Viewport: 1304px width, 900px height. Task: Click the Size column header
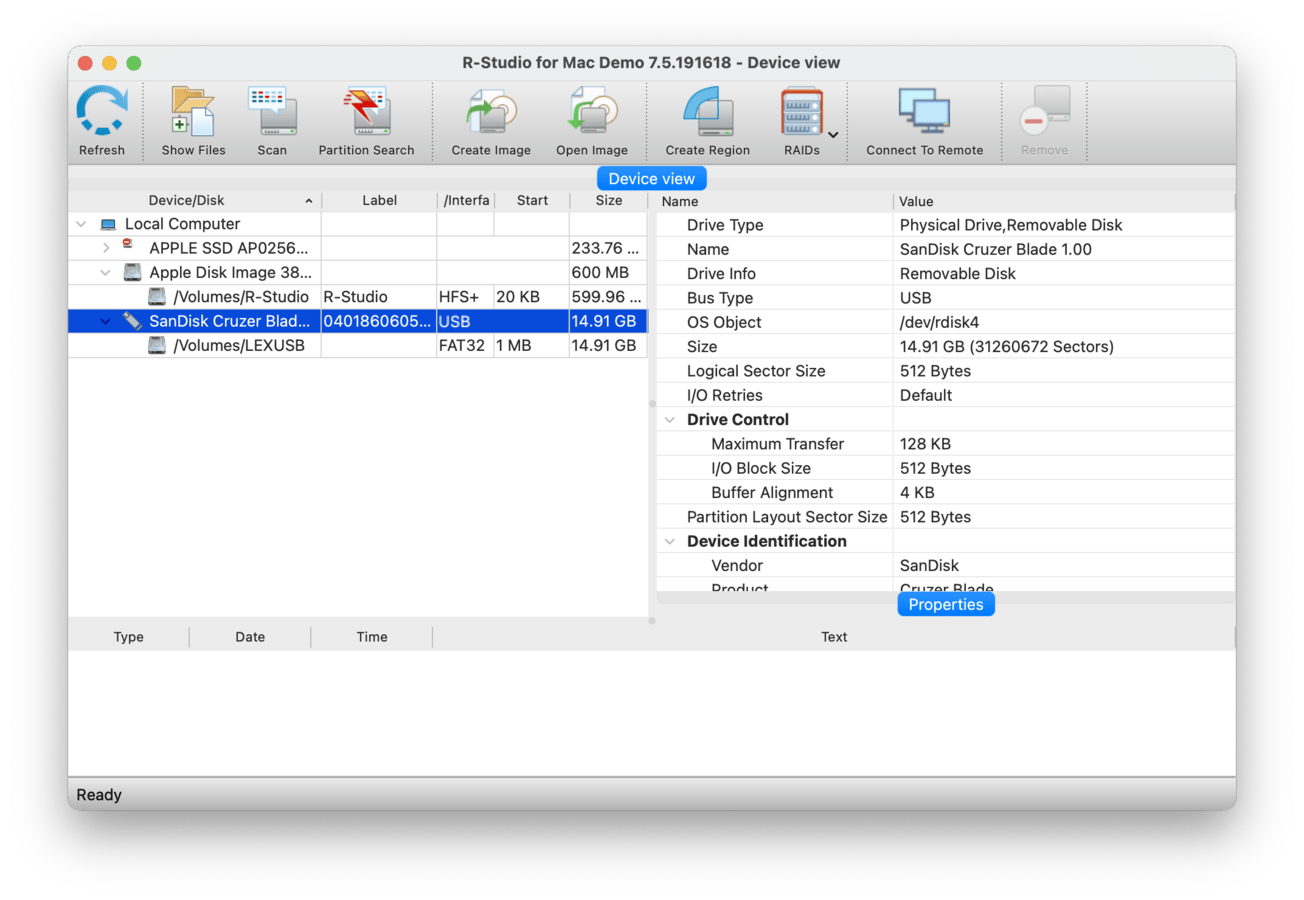(x=608, y=201)
